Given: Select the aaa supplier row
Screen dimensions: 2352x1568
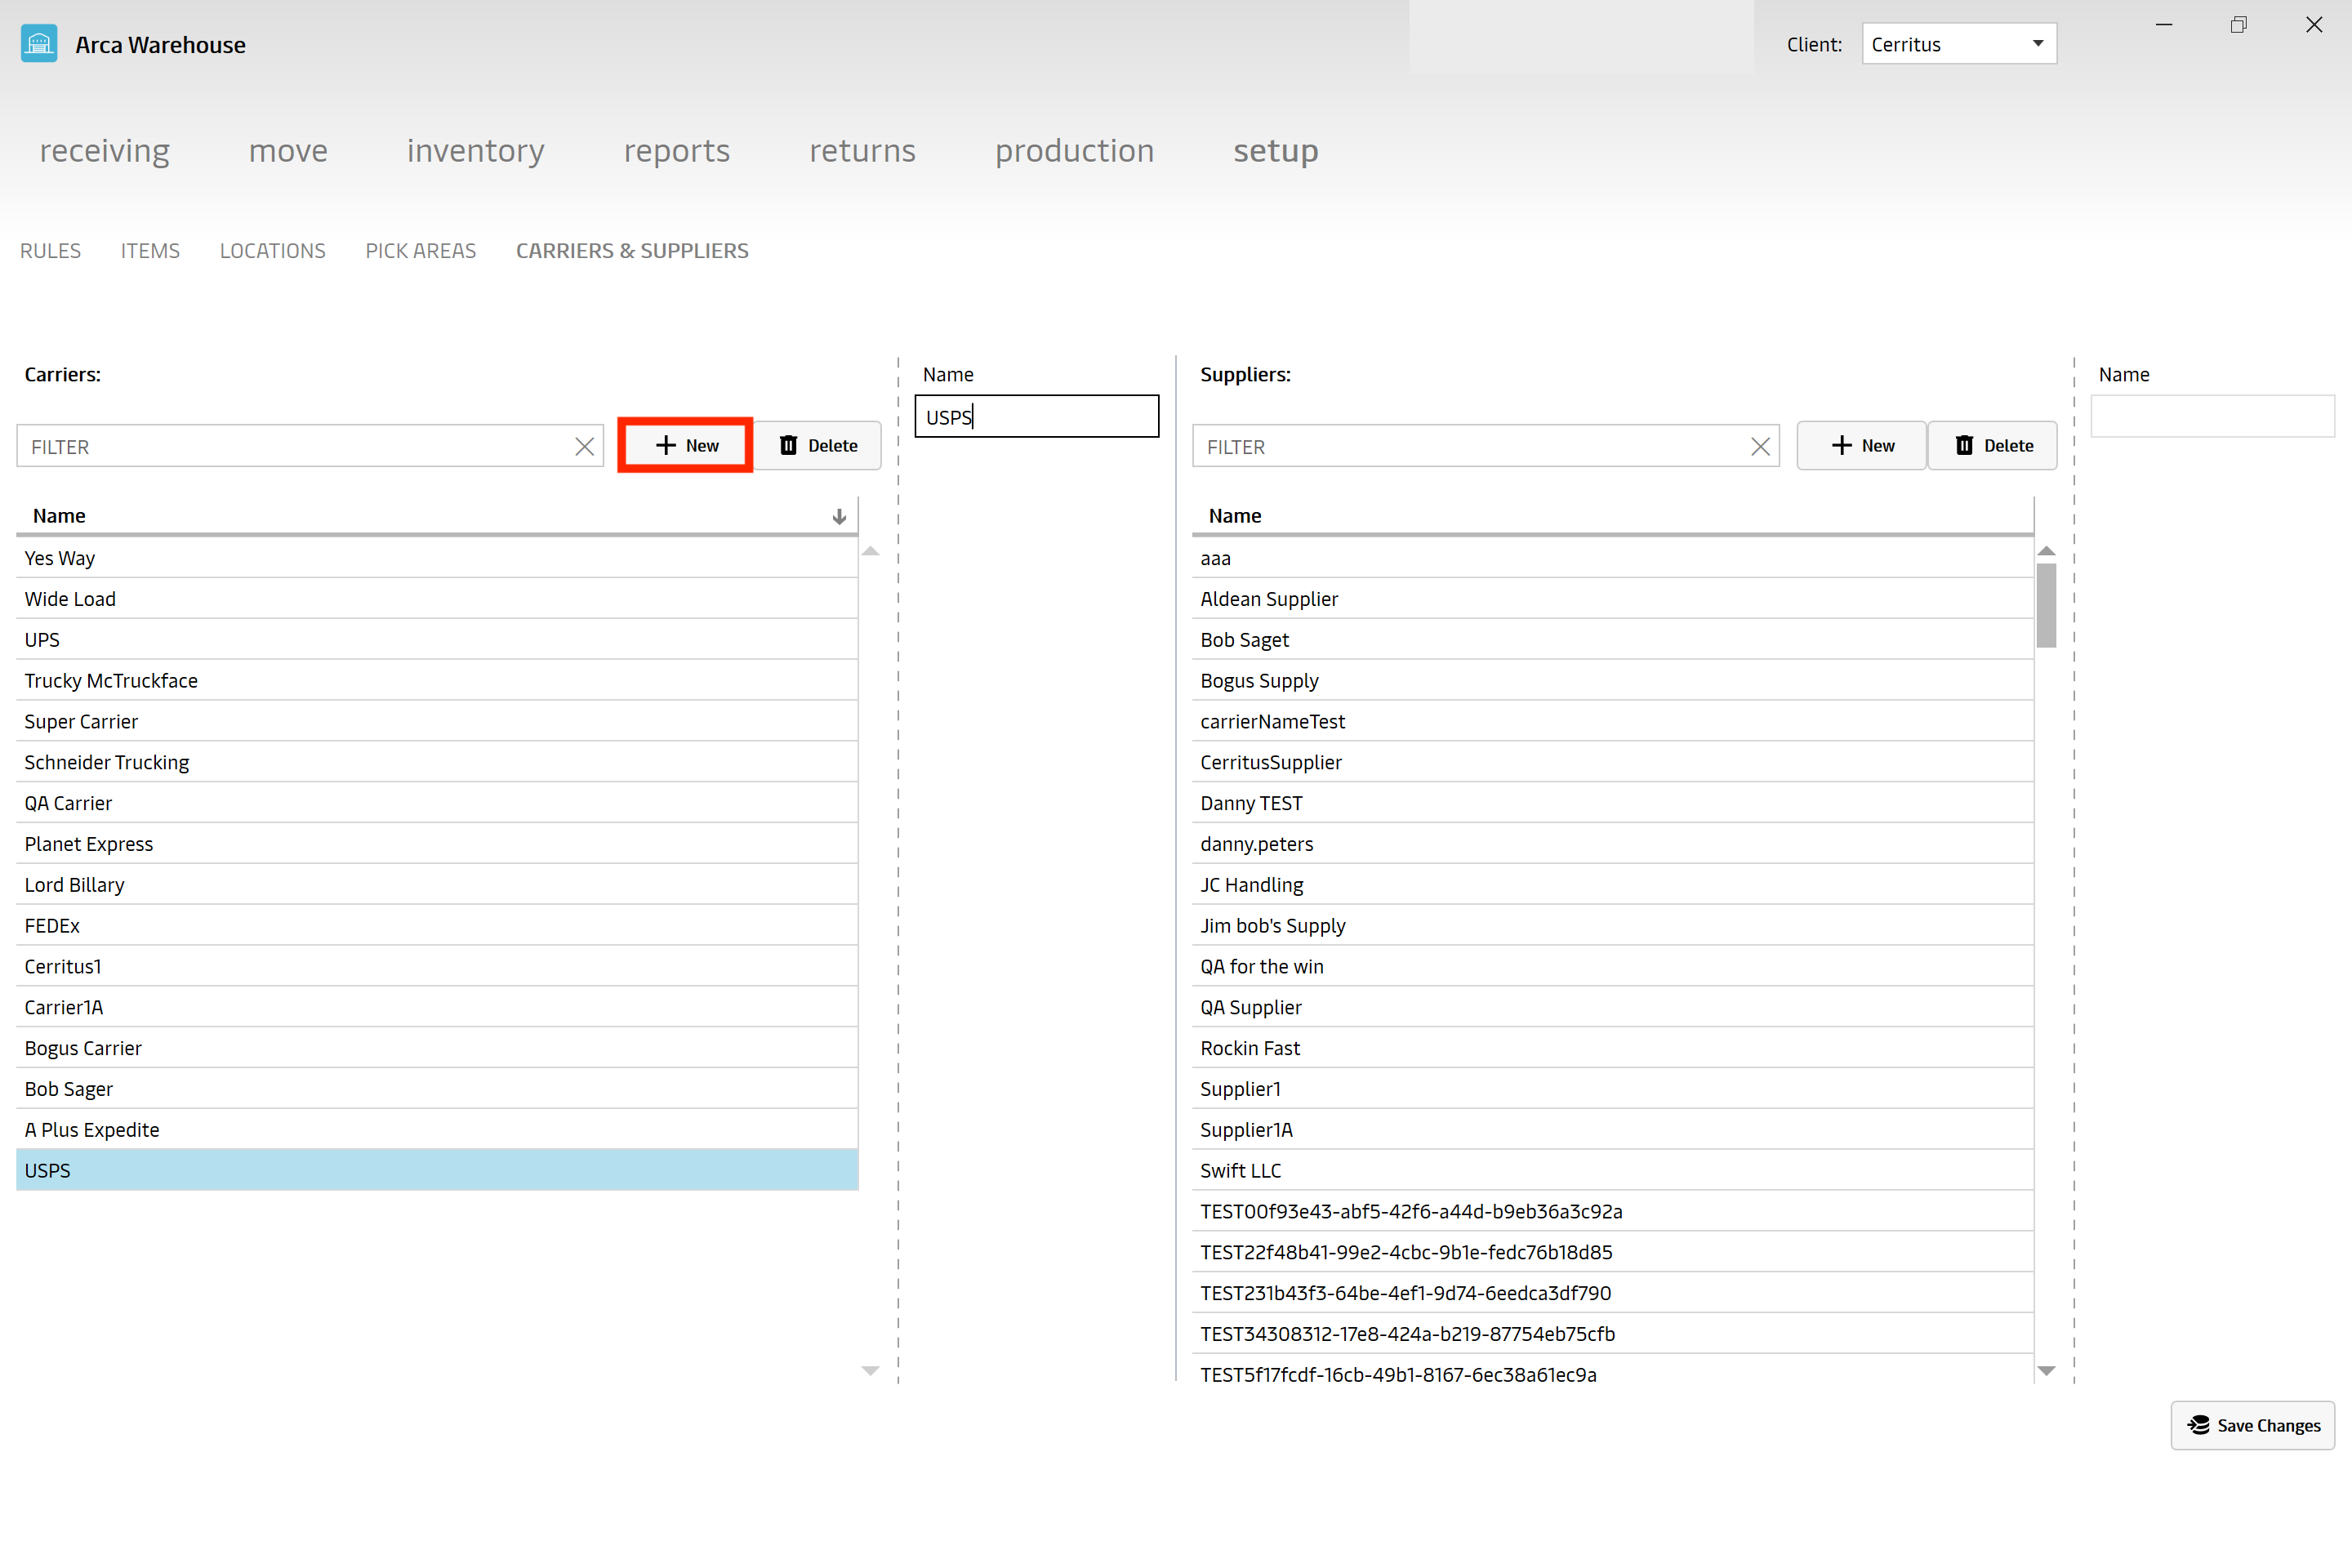Looking at the screenshot, I should [1613, 558].
